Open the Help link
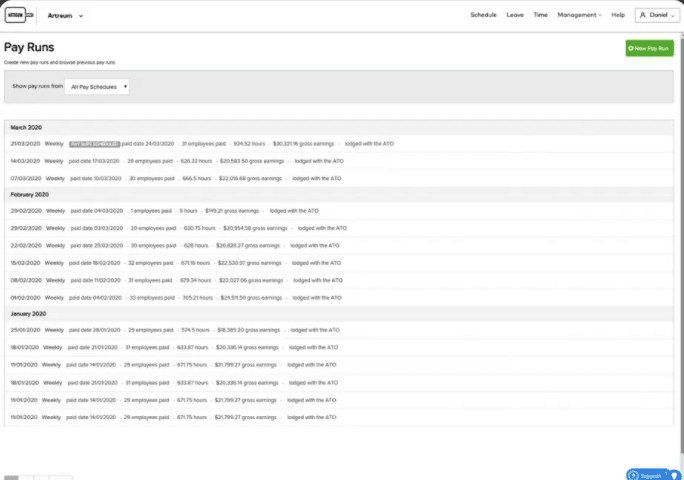Image resolution: width=684 pixels, height=480 pixels. click(x=617, y=15)
